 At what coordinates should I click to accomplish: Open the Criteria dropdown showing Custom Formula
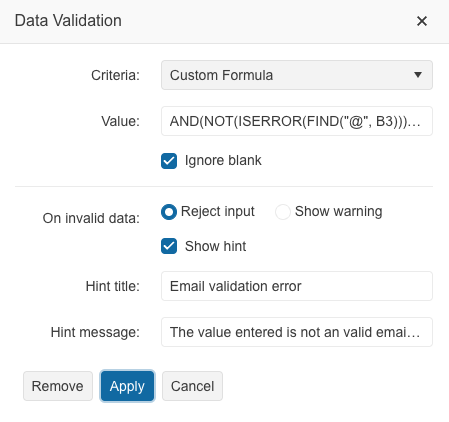[297, 75]
